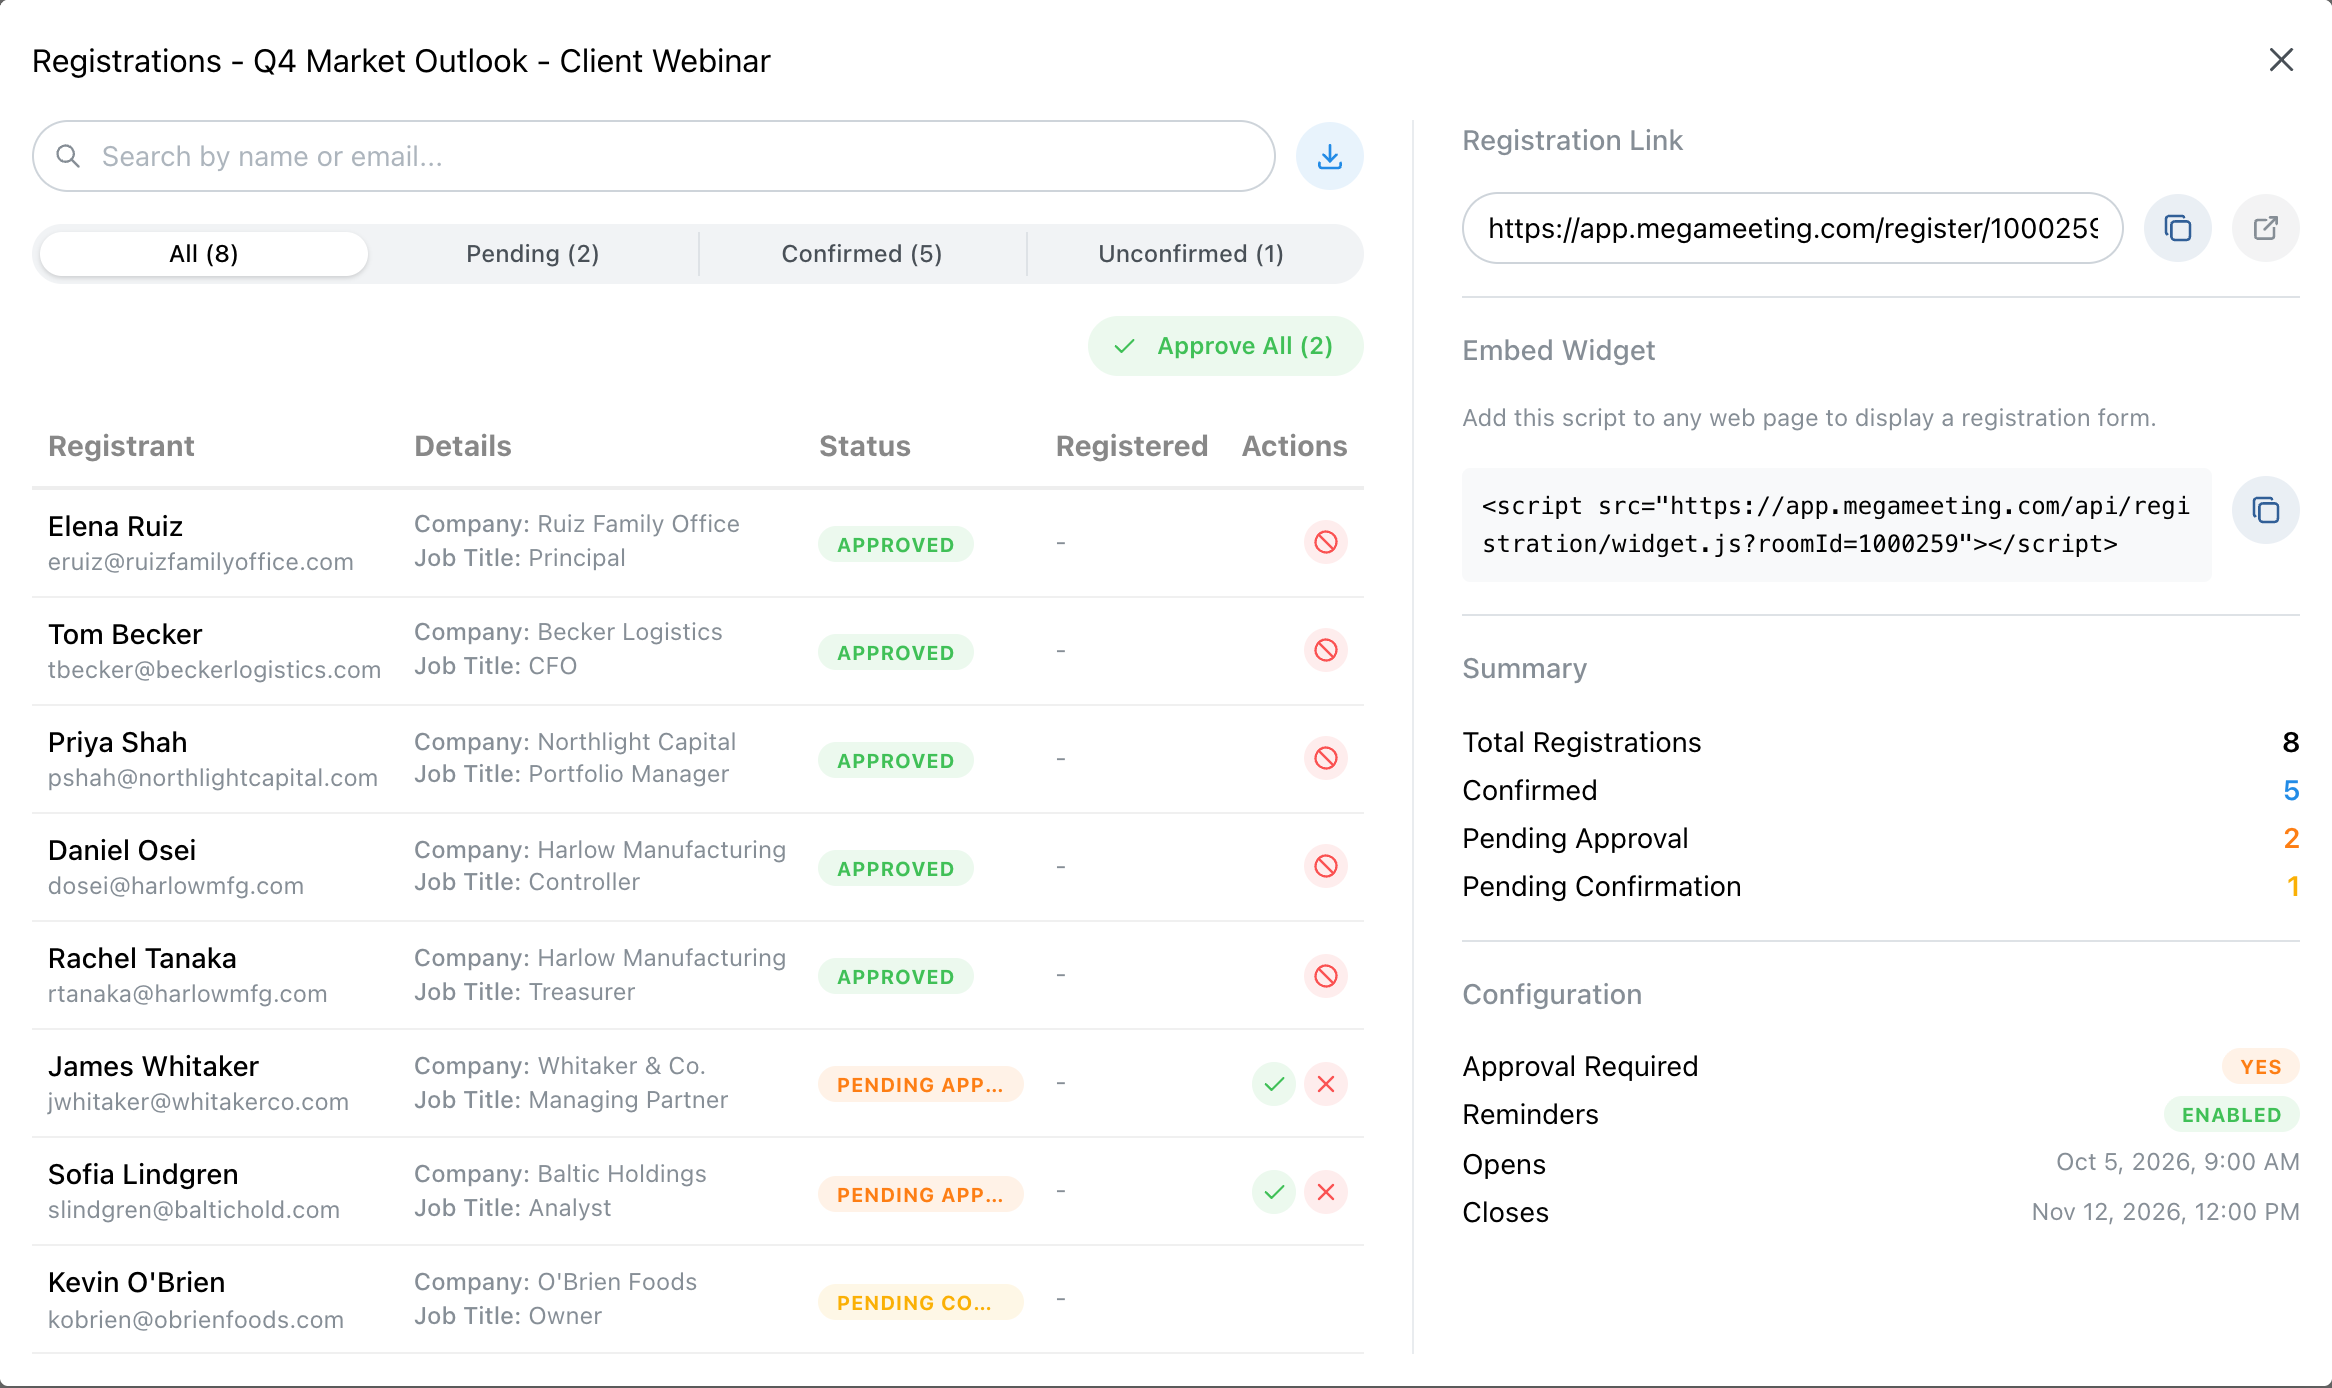2332x1388 pixels.
Task: Approve James Whitaker's pending registration
Action: tap(1274, 1084)
